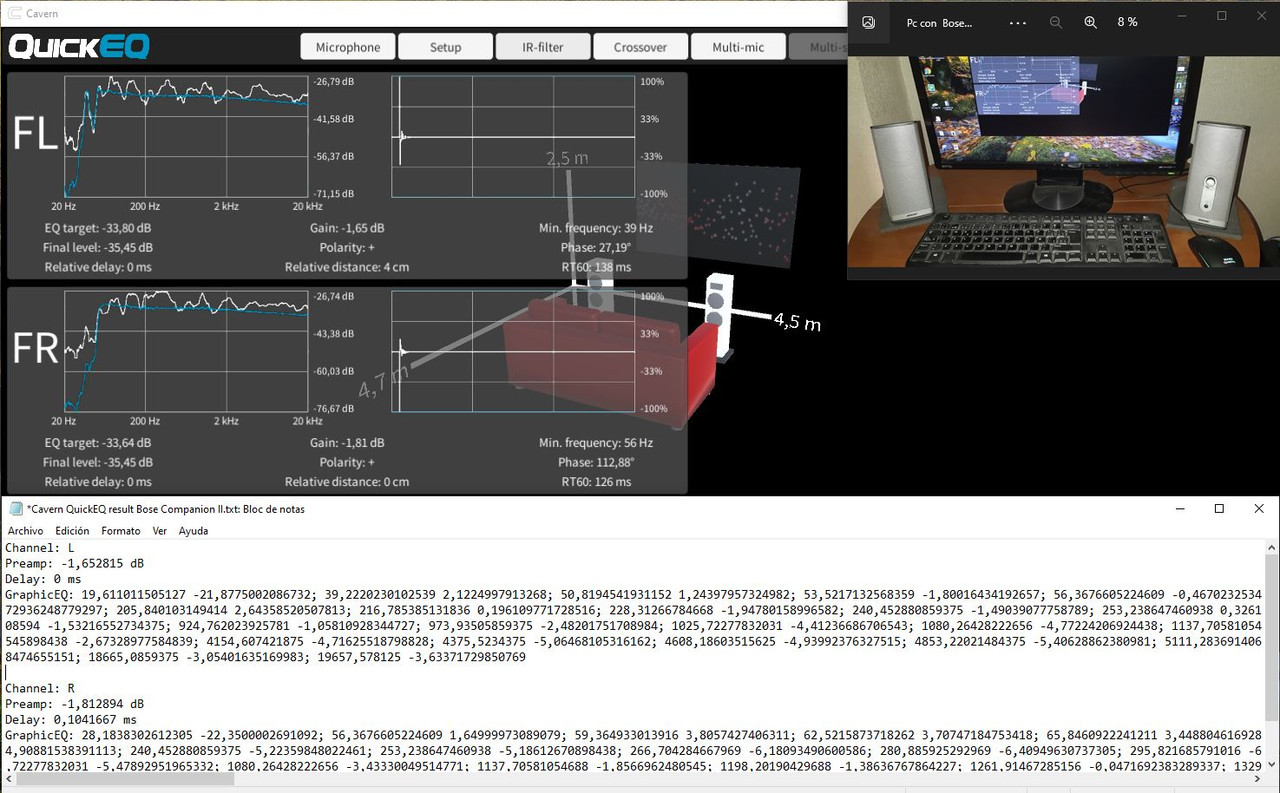Click the 'Preamp: -1,652815 dB' line
The height and width of the screenshot is (793, 1280).
(74, 564)
